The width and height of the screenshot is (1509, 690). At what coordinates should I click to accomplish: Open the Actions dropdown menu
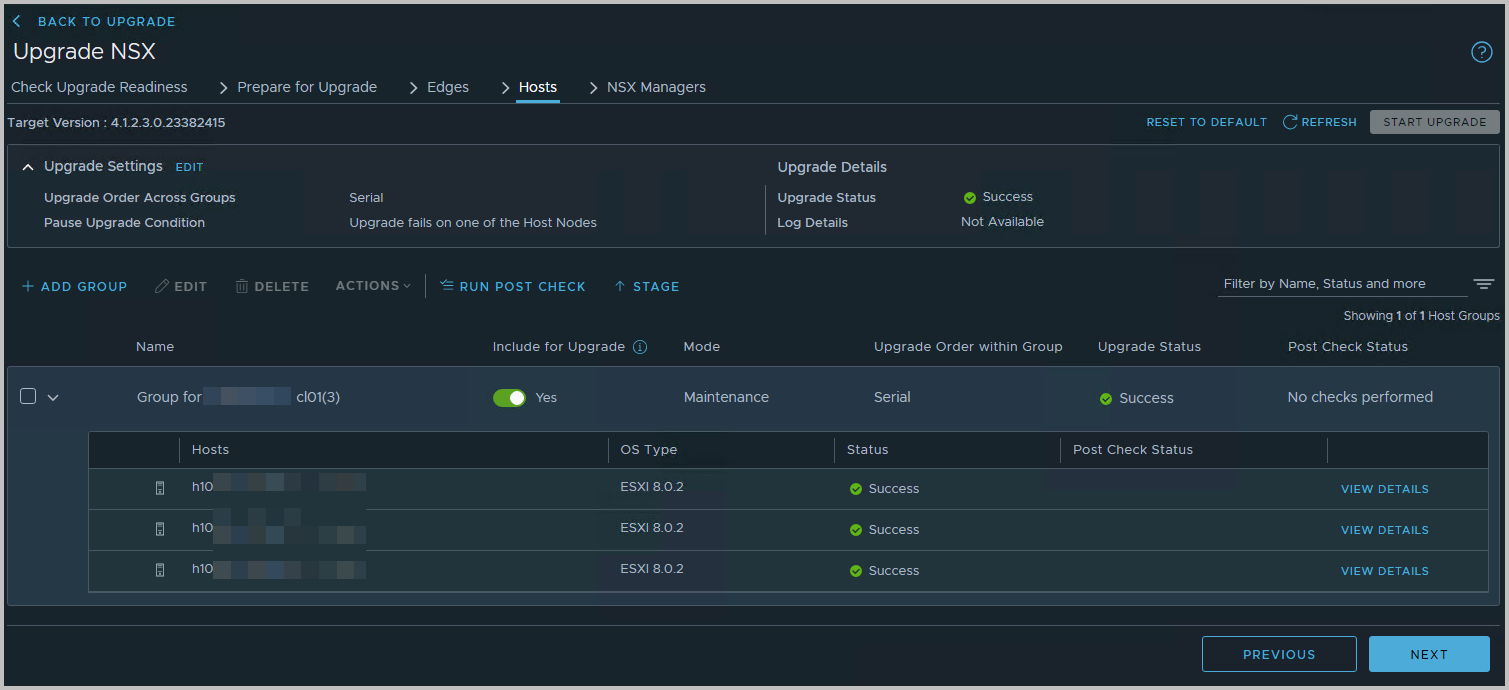[x=372, y=286]
